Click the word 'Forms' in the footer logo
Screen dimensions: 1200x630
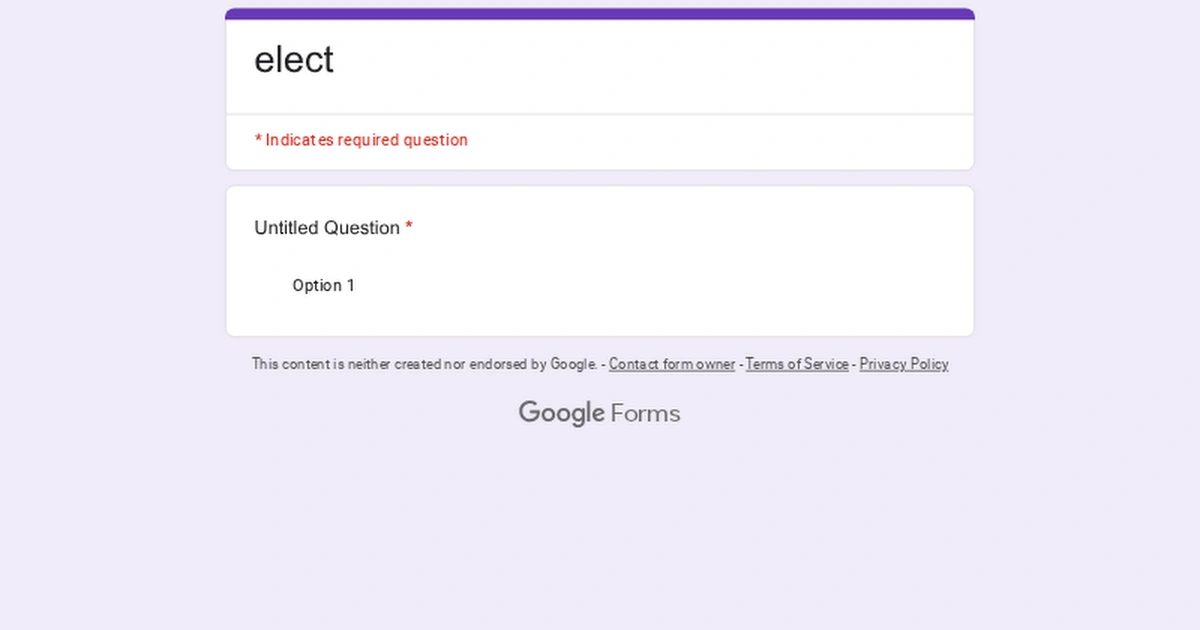click(645, 413)
